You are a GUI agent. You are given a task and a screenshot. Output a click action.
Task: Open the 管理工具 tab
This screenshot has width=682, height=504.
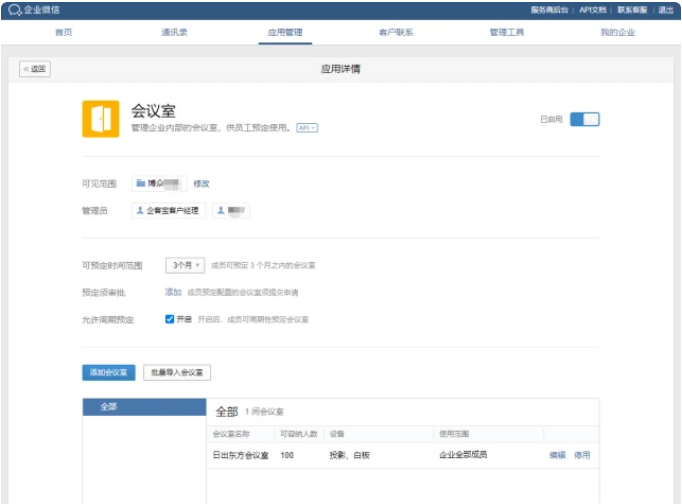[x=507, y=32]
